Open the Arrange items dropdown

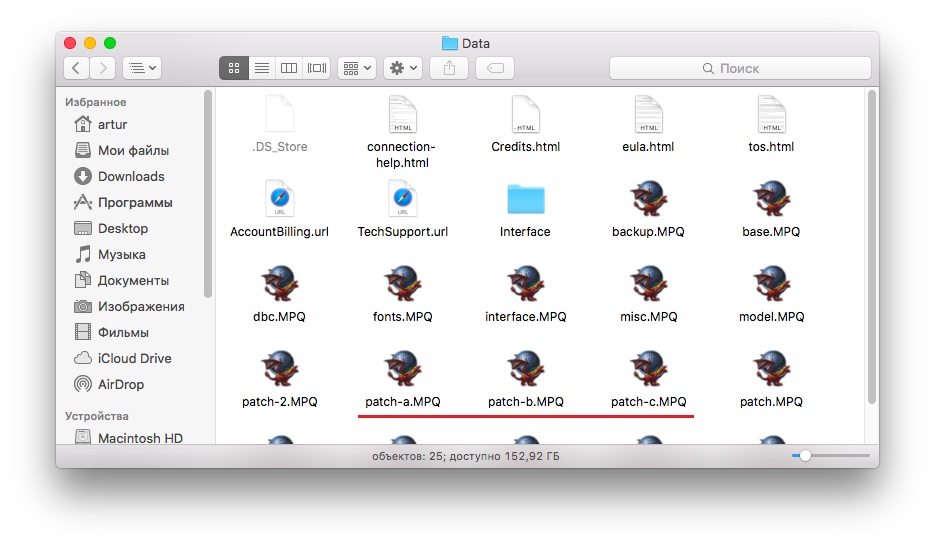tap(356, 68)
